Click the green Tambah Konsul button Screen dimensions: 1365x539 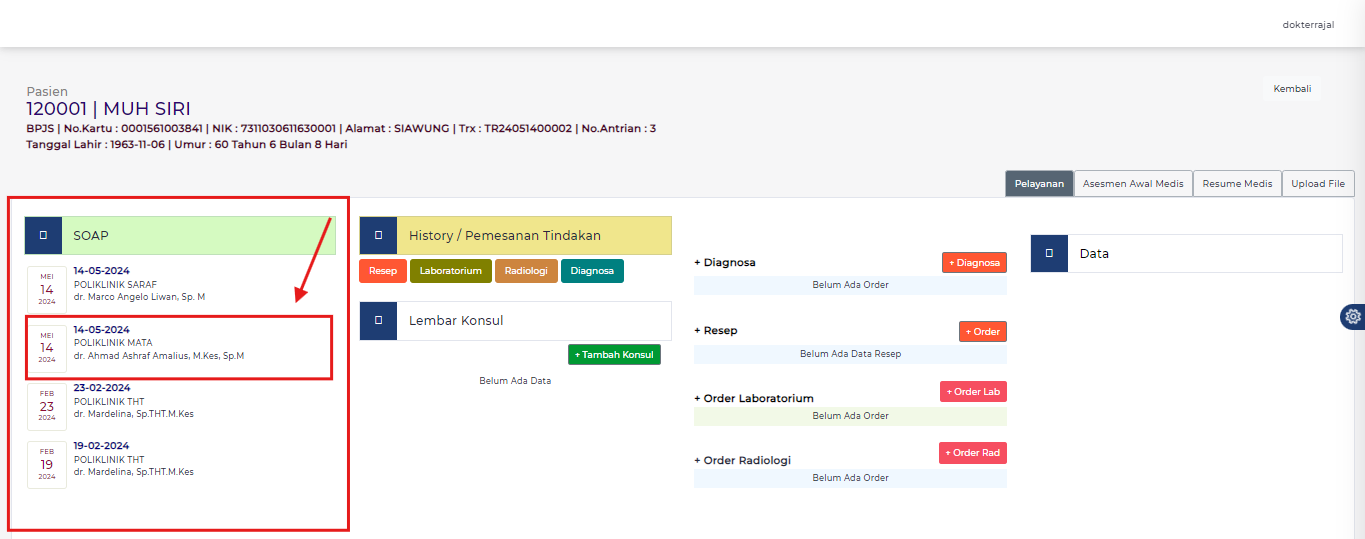click(614, 355)
